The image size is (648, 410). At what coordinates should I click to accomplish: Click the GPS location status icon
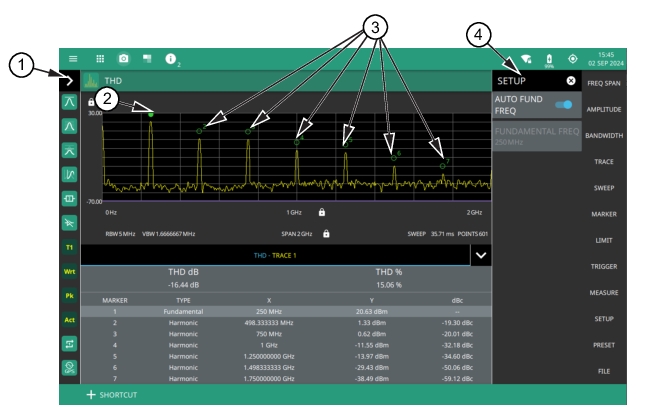tap(573, 59)
